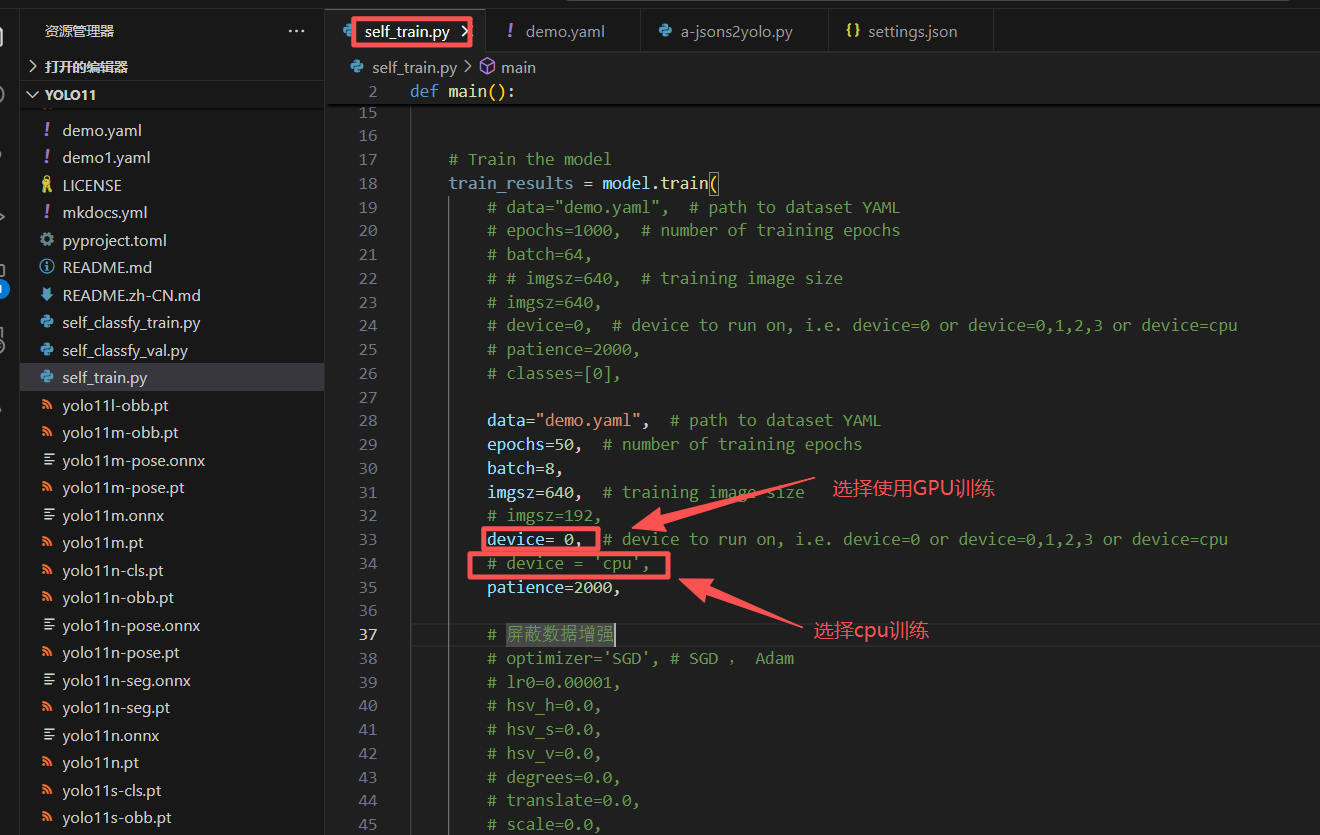Click the icon beside yolo11m.pt
This screenshot has width=1320, height=835.
[x=46, y=542]
